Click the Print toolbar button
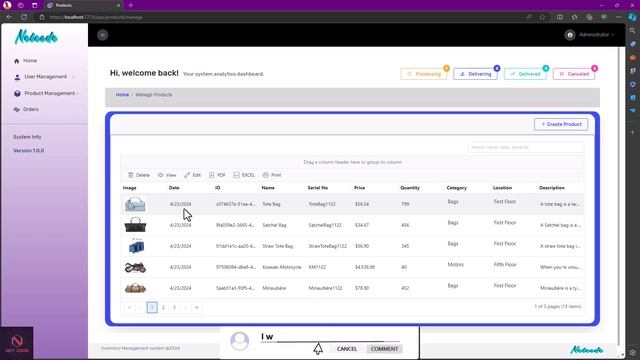Image resolution: width=640 pixels, height=360 pixels. (x=272, y=175)
